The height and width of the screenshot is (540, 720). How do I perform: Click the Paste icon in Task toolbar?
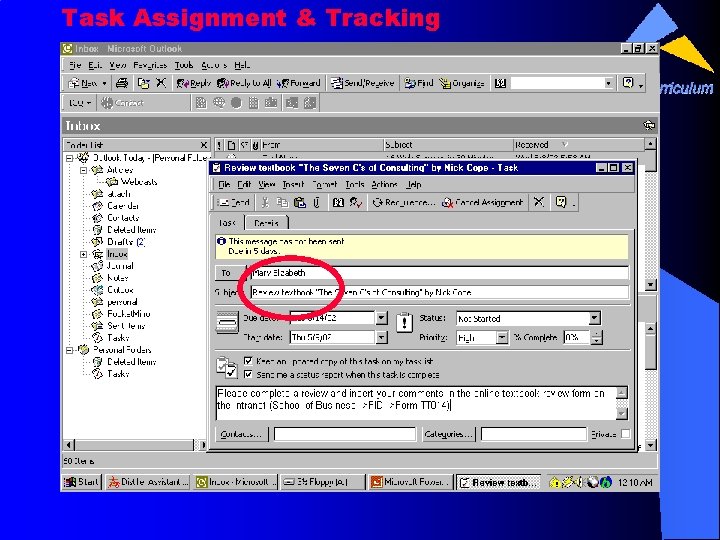pyautogui.click(x=299, y=202)
